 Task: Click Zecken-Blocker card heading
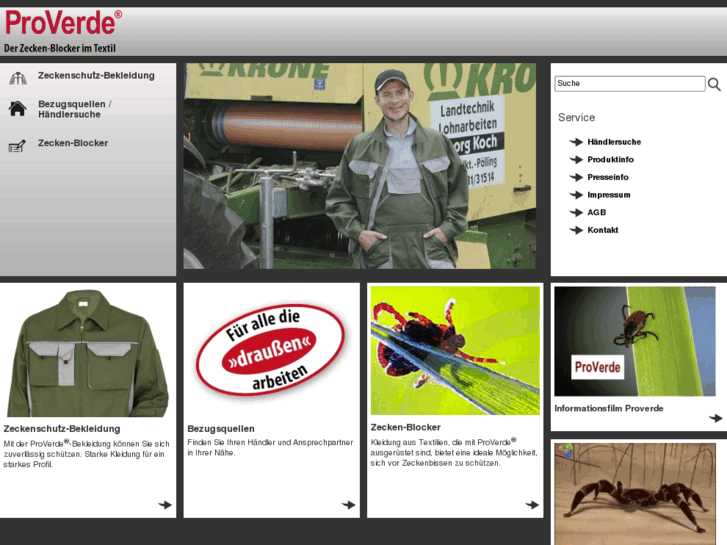(405, 427)
